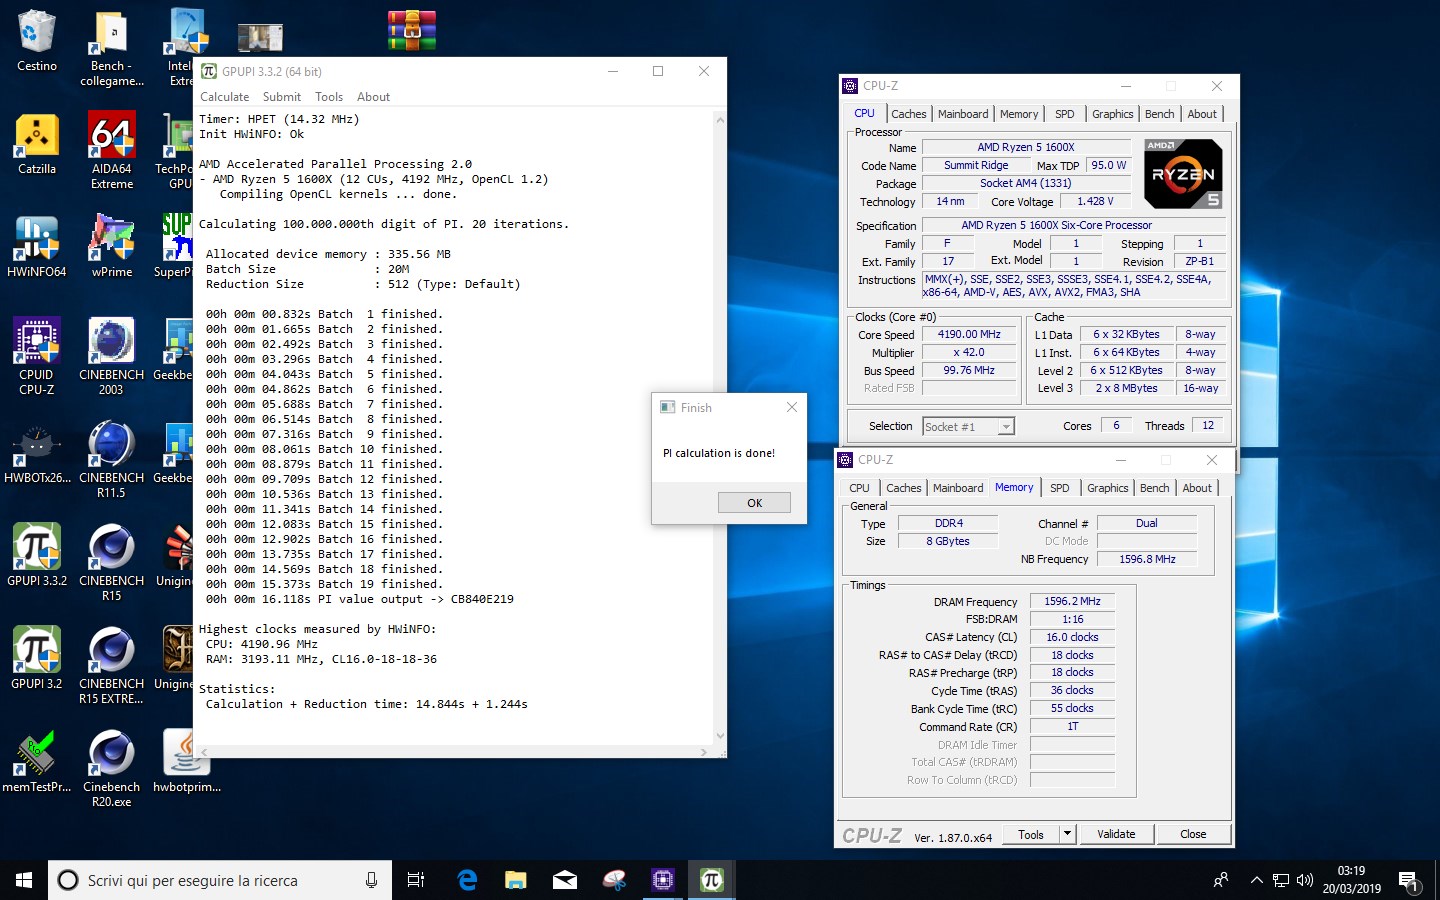Select Caches tab in lower CPU-Z
This screenshot has height=900, width=1440.
coord(904,488)
